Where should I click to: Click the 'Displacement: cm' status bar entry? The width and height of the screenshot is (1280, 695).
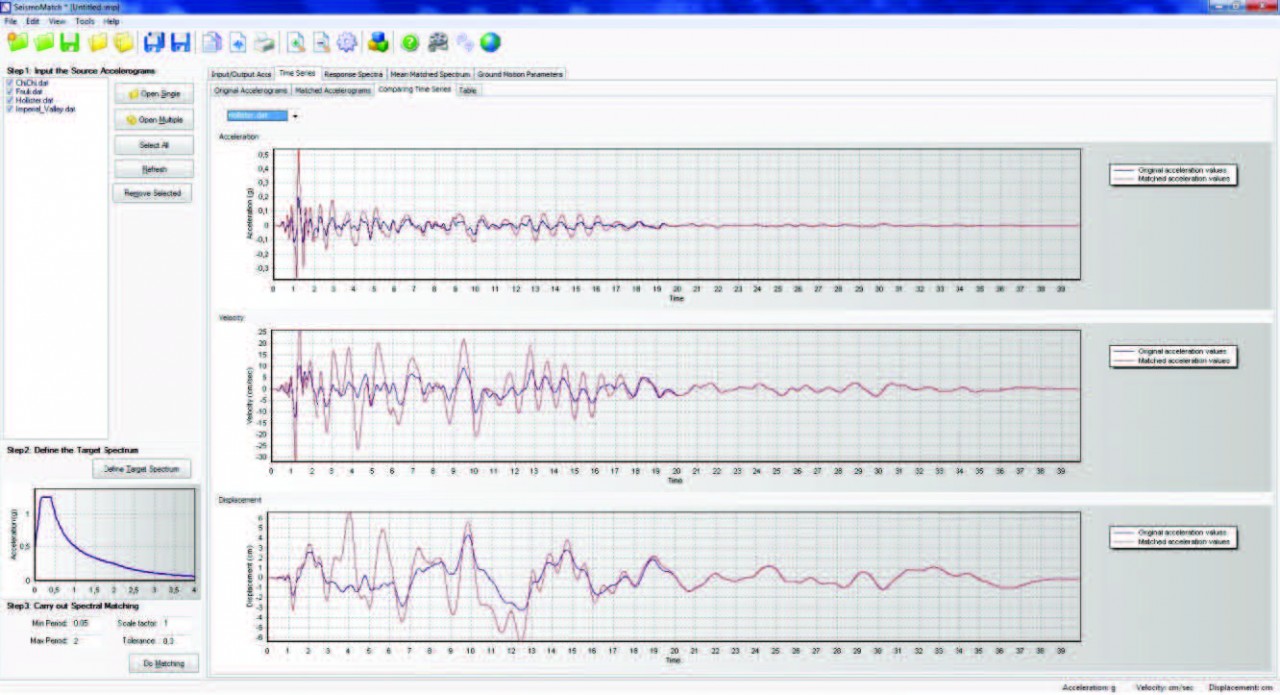[1241, 687]
